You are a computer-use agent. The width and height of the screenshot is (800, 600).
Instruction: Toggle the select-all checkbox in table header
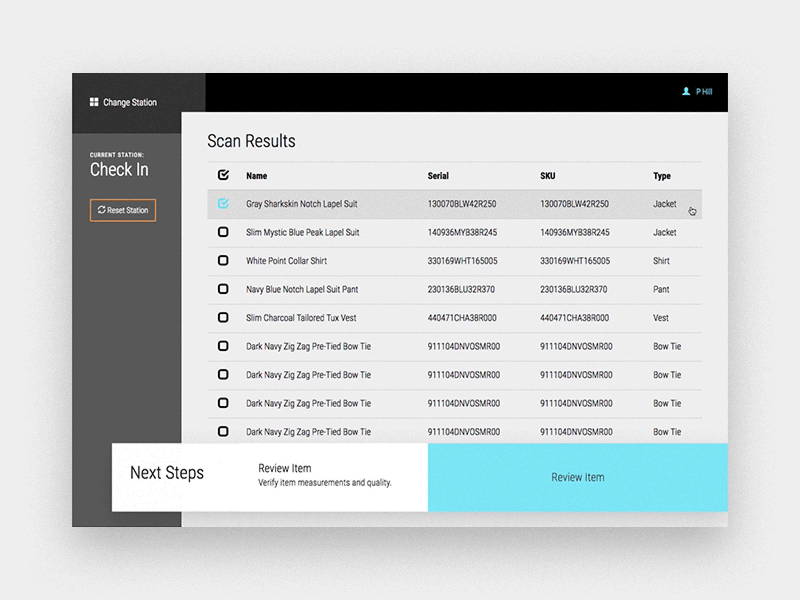[223, 175]
